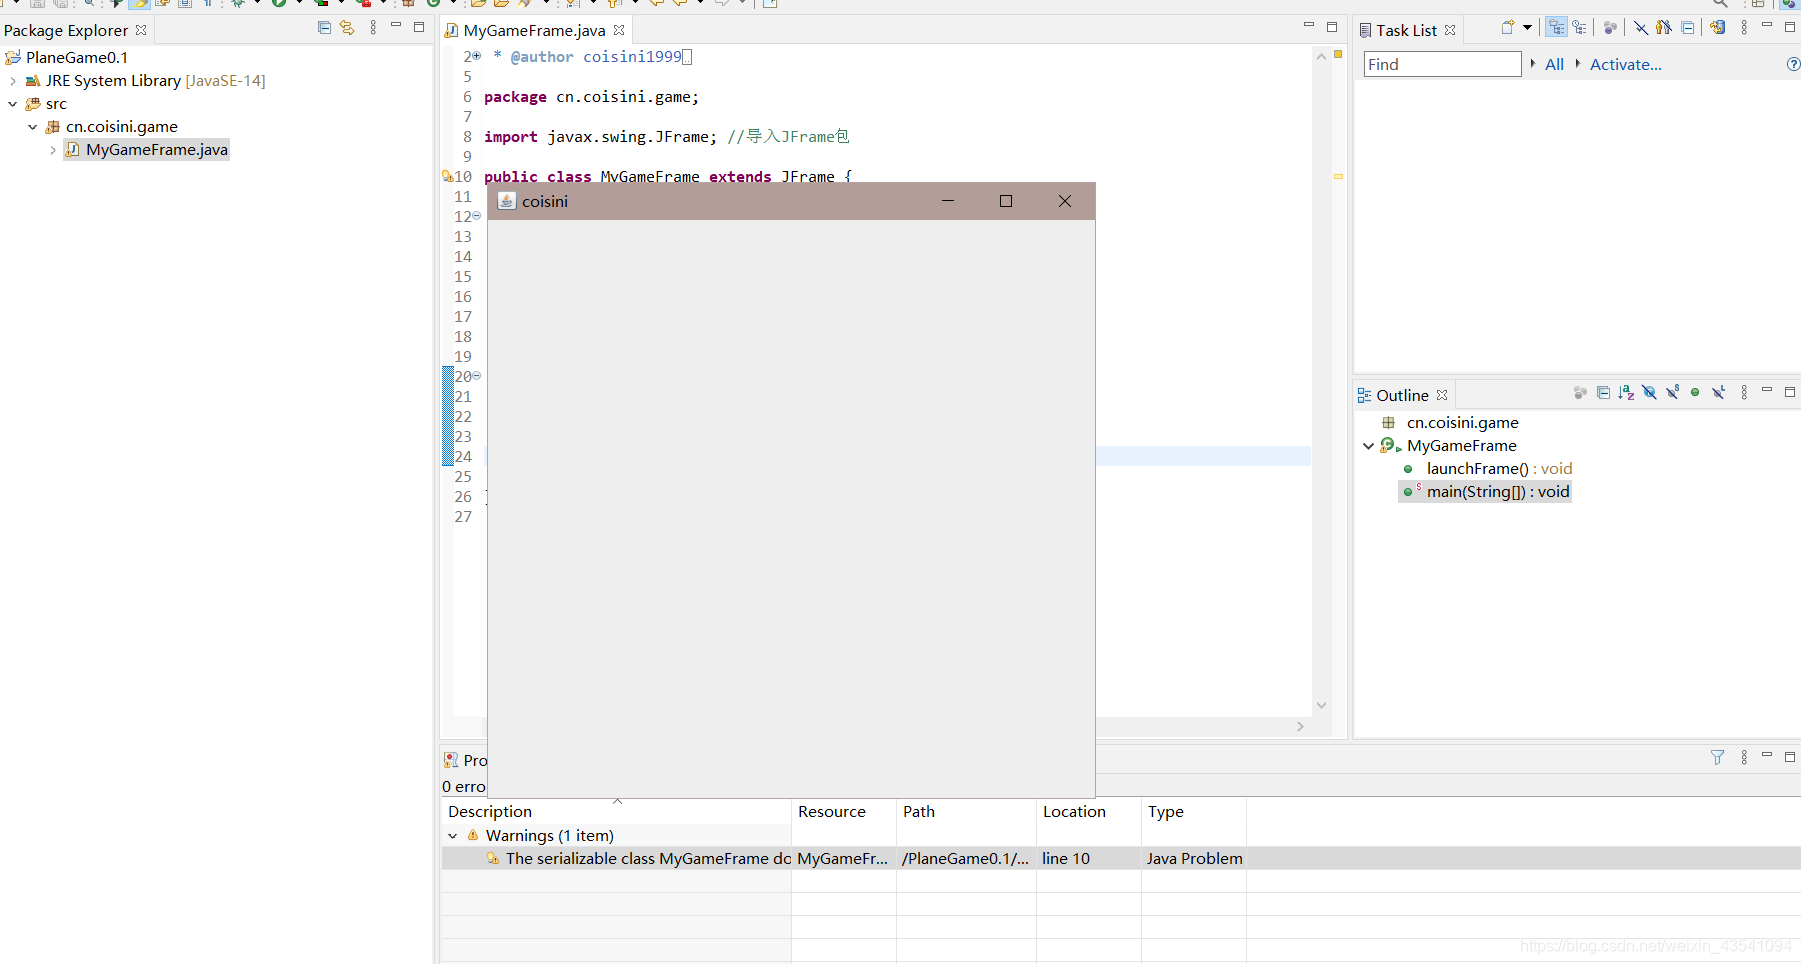Toggle Hide Completed Tasks in Task List
Image resolution: width=1801 pixels, height=964 pixels.
pos(1641,28)
